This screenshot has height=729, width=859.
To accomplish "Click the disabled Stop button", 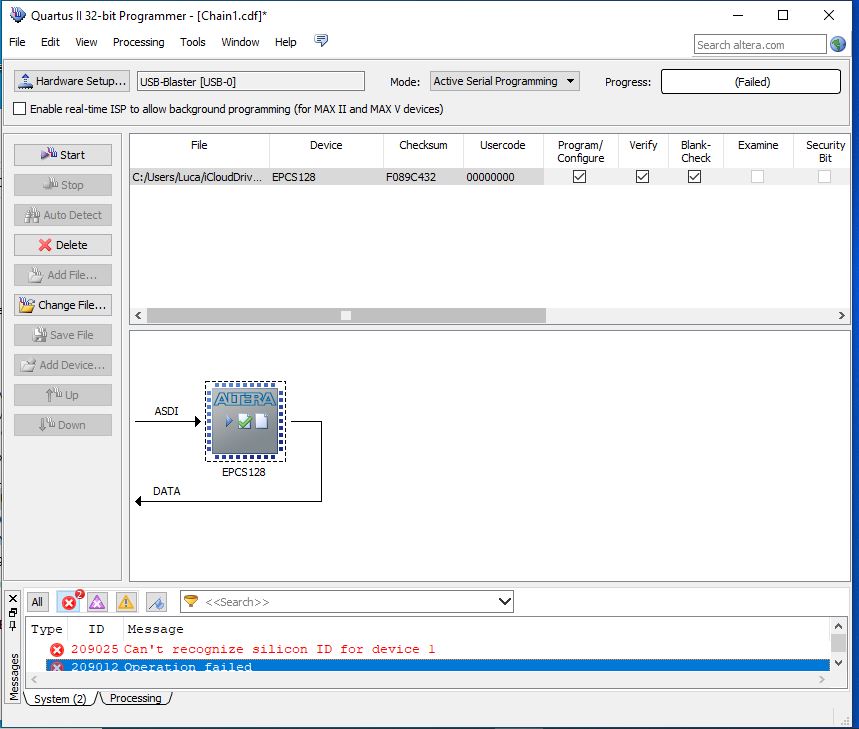I will click(x=63, y=185).
